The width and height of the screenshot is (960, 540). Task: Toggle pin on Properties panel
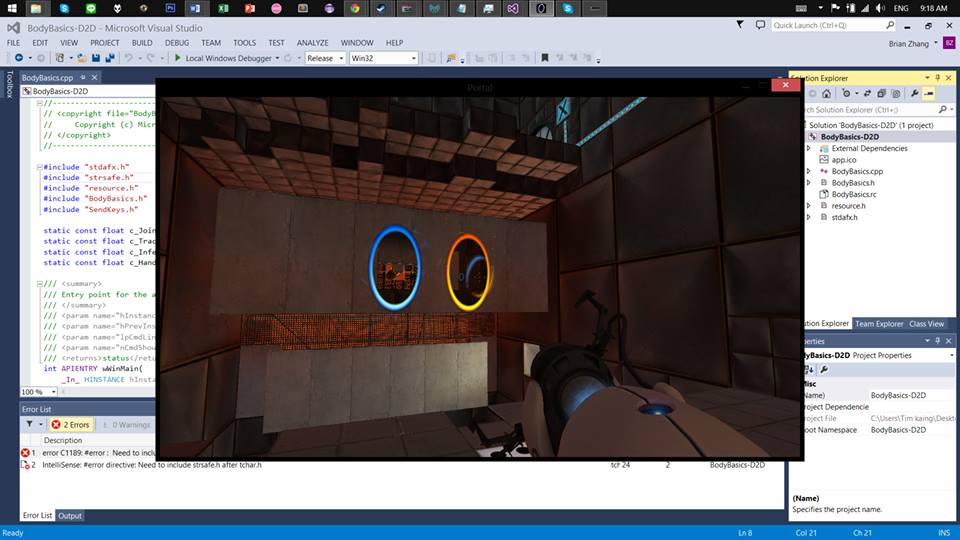tap(937, 341)
